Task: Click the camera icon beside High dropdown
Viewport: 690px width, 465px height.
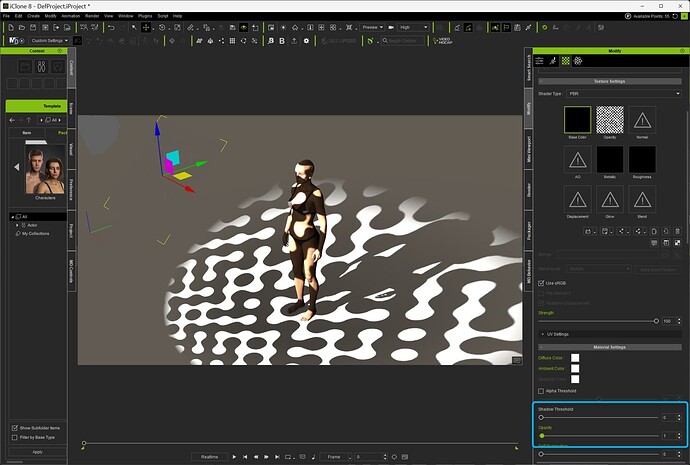Action: click(x=391, y=27)
